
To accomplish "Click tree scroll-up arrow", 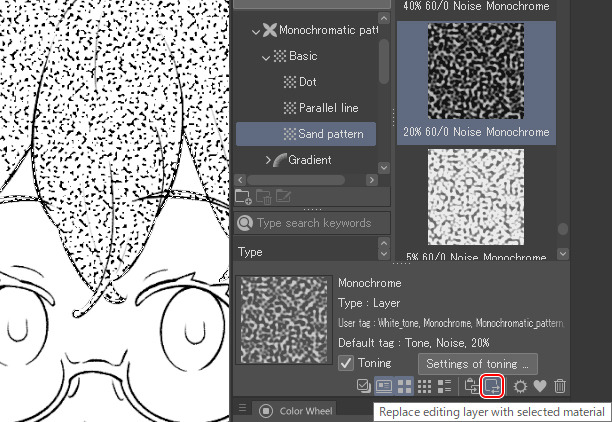I will click(x=384, y=18).
